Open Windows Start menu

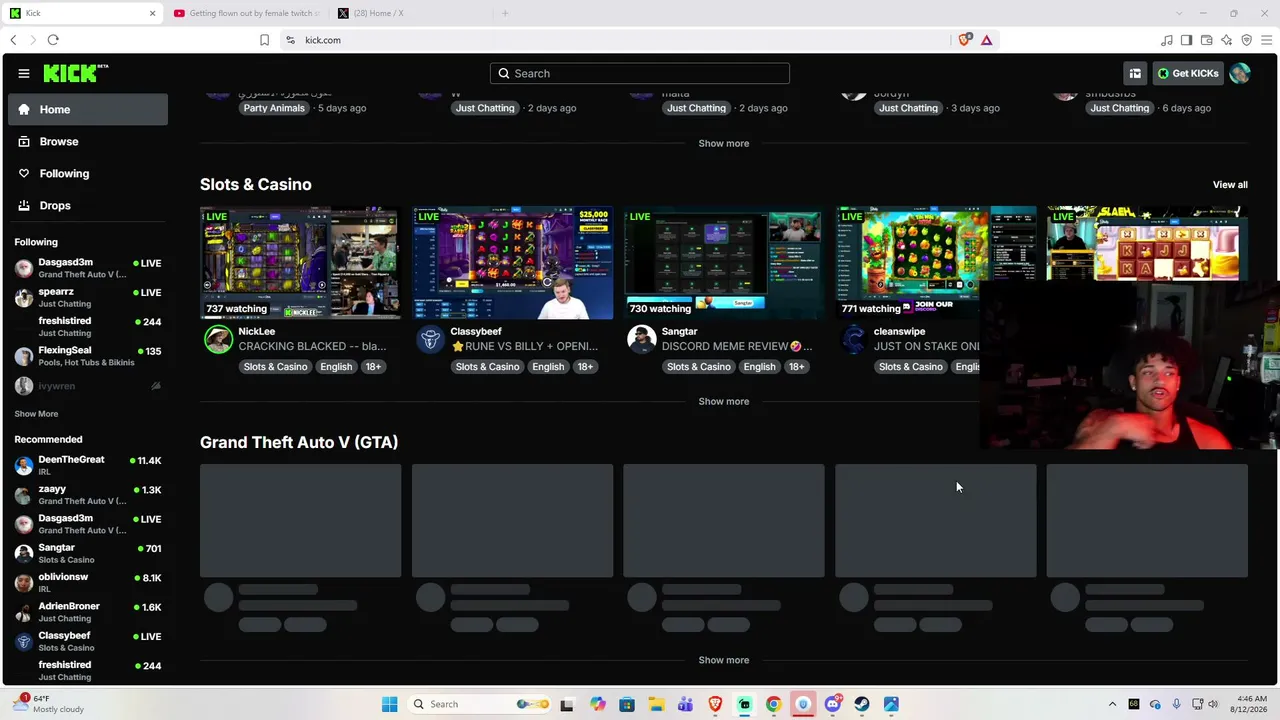coord(390,704)
